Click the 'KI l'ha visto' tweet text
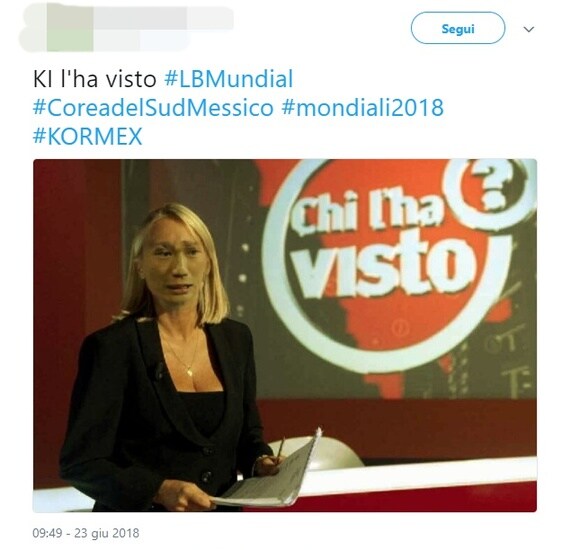Screen dimensions: 571x550 [x=95, y=79]
